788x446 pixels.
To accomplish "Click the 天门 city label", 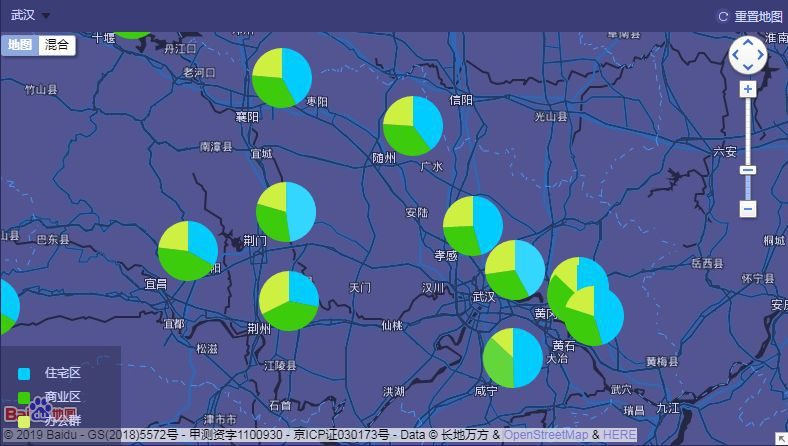I will (x=360, y=288).
